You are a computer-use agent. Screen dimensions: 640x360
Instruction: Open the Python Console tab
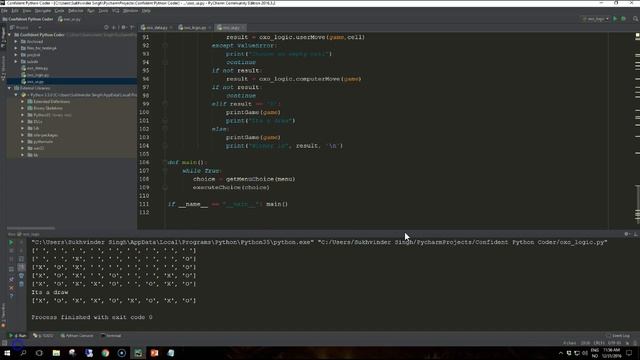click(x=77, y=336)
